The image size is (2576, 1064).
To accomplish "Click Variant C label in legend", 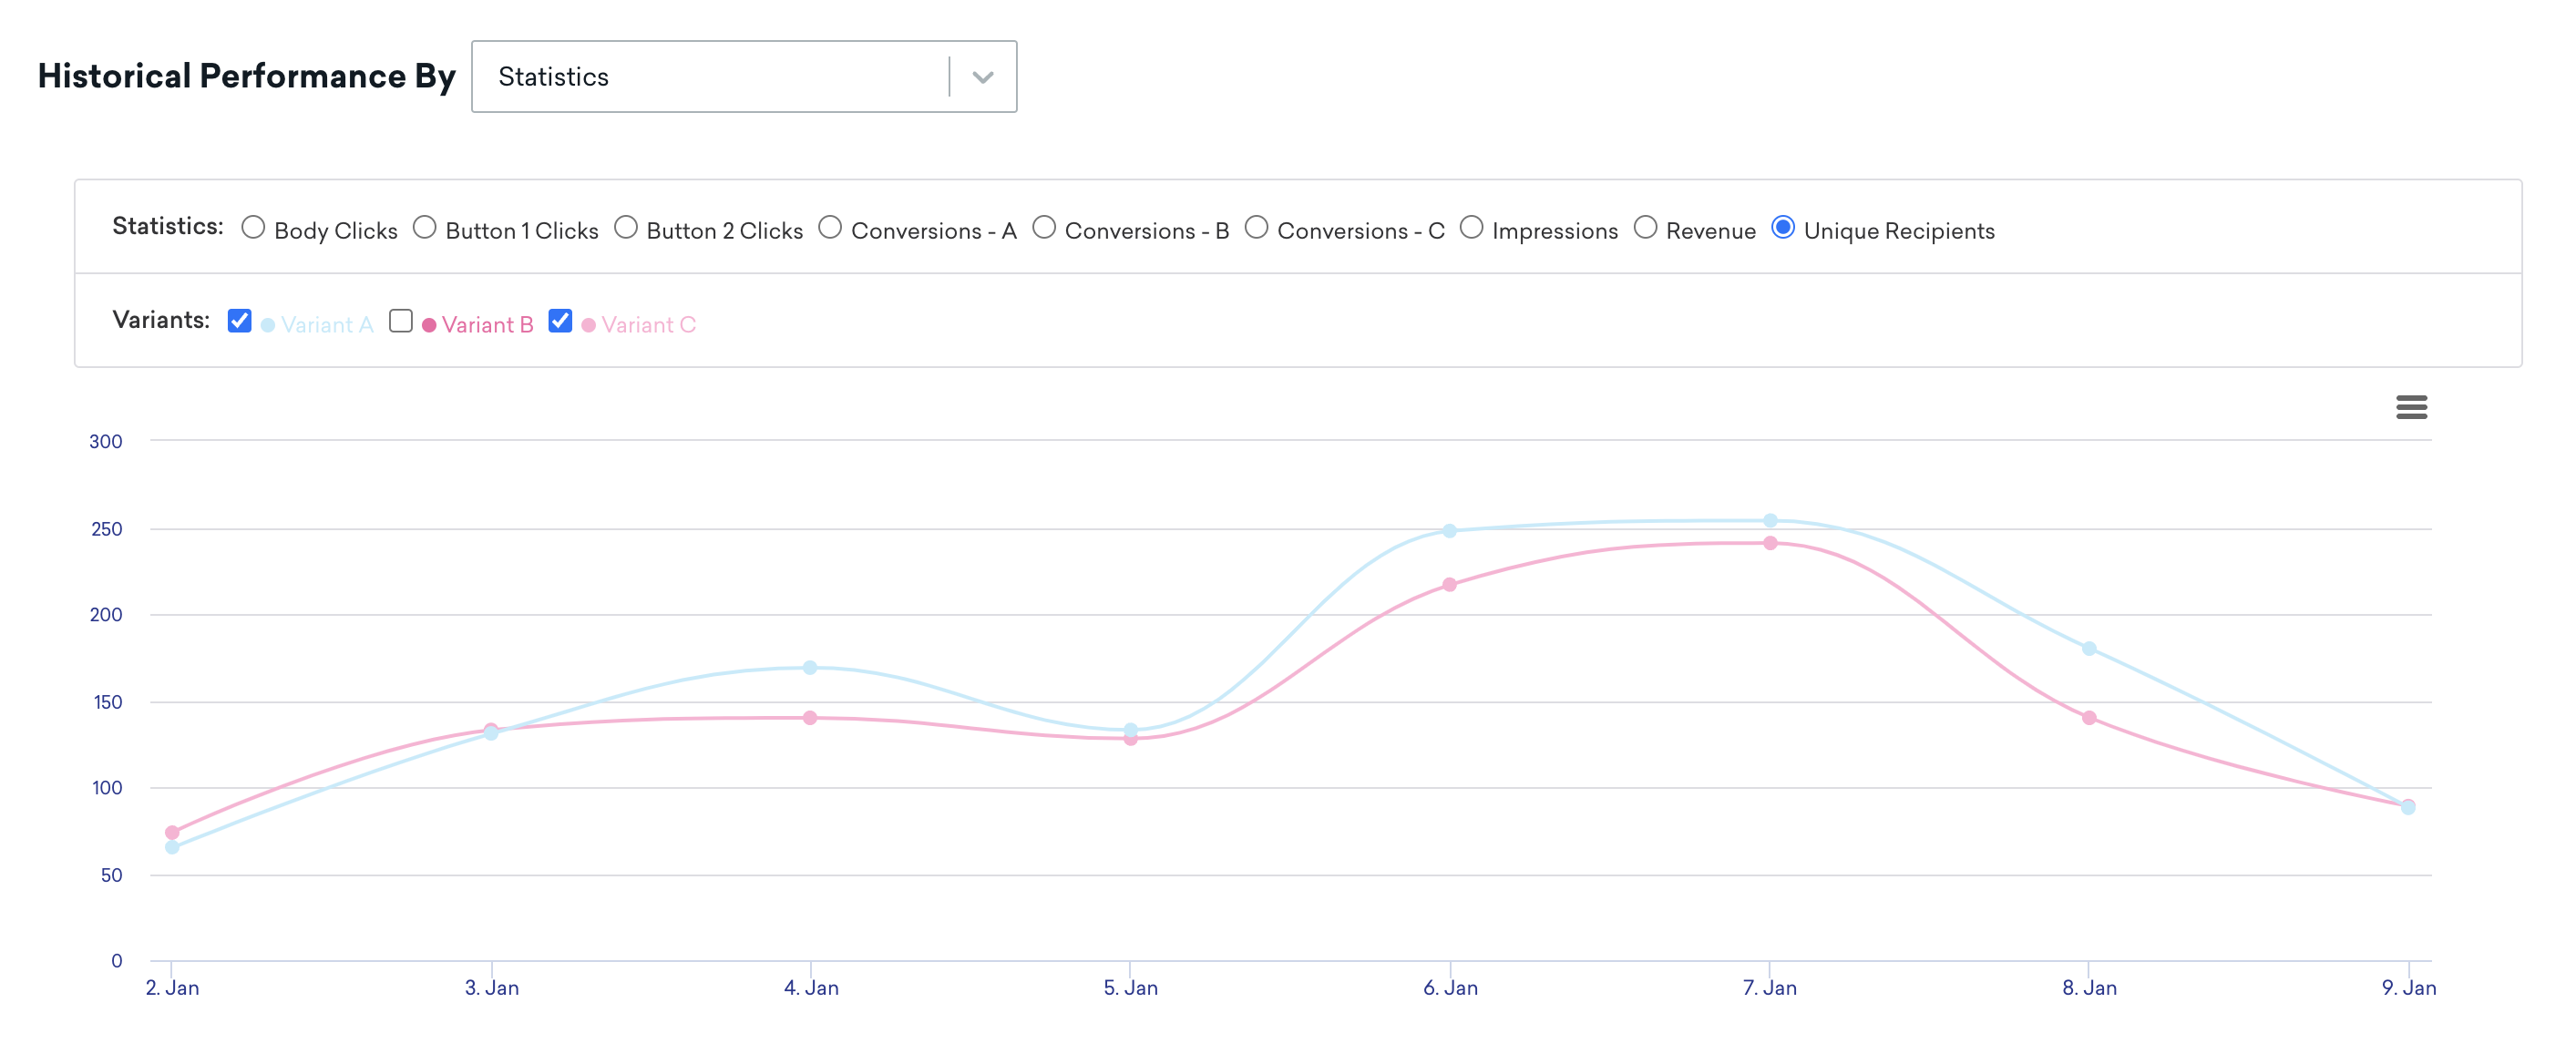I will pos(647,323).
